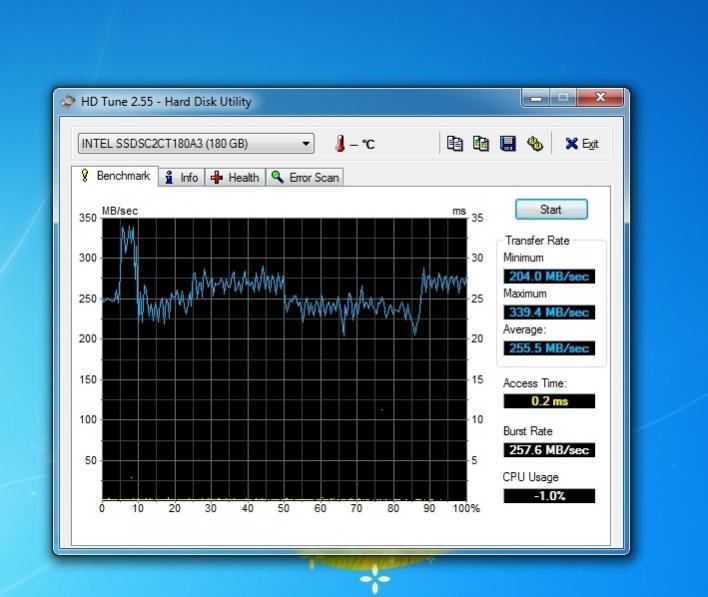Click the MB/sec axis label
The image size is (708, 597).
[120, 211]
